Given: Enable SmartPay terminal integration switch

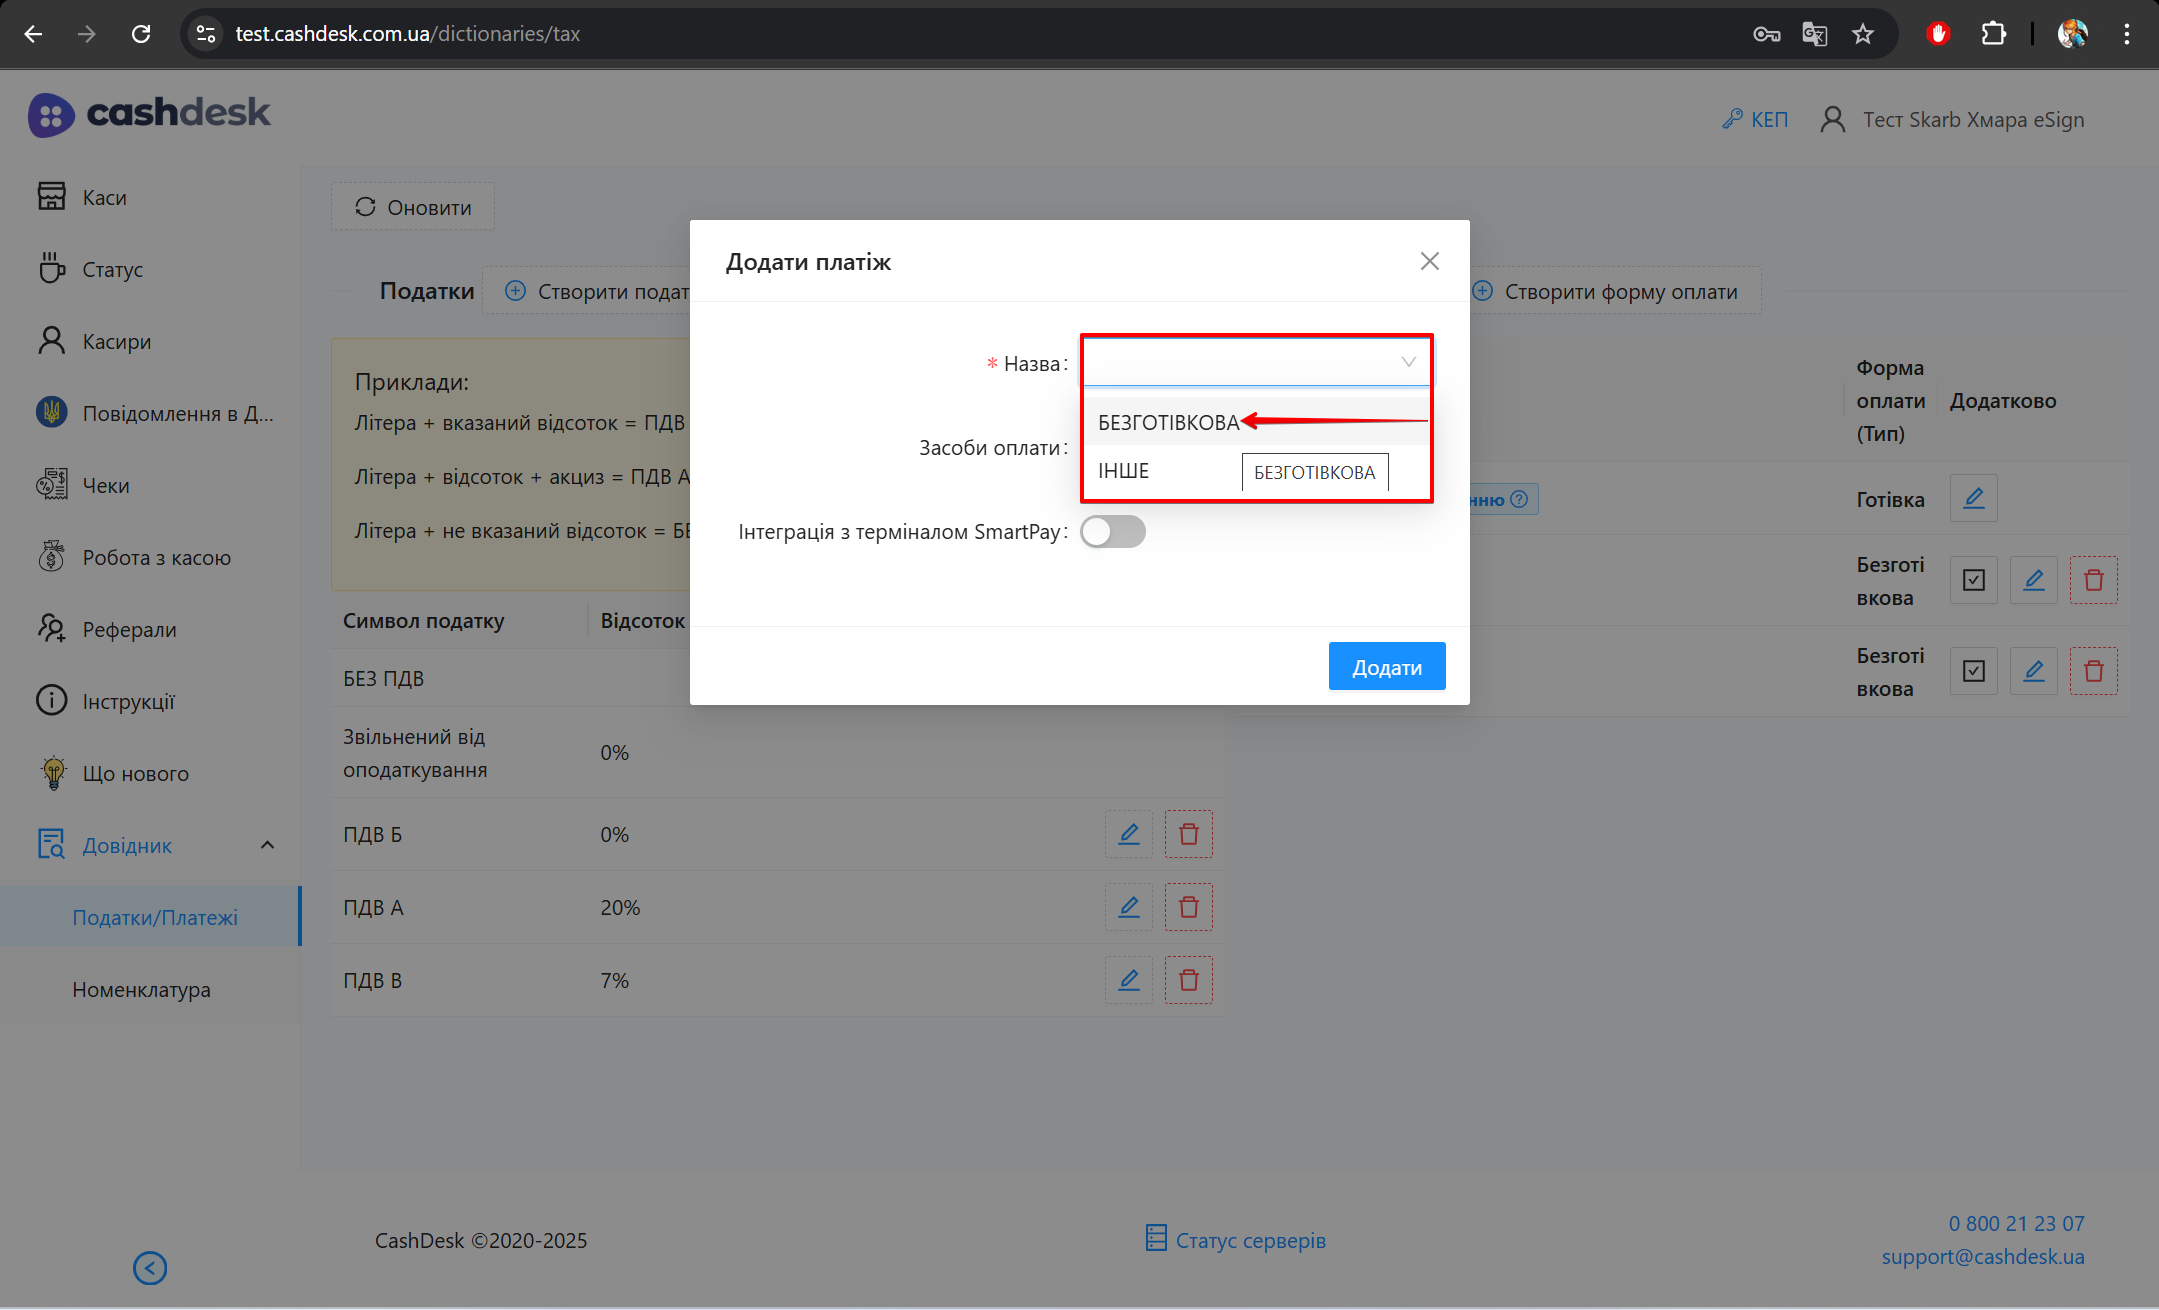Looking at the screenshot, I should click(x=1112, y=532).
